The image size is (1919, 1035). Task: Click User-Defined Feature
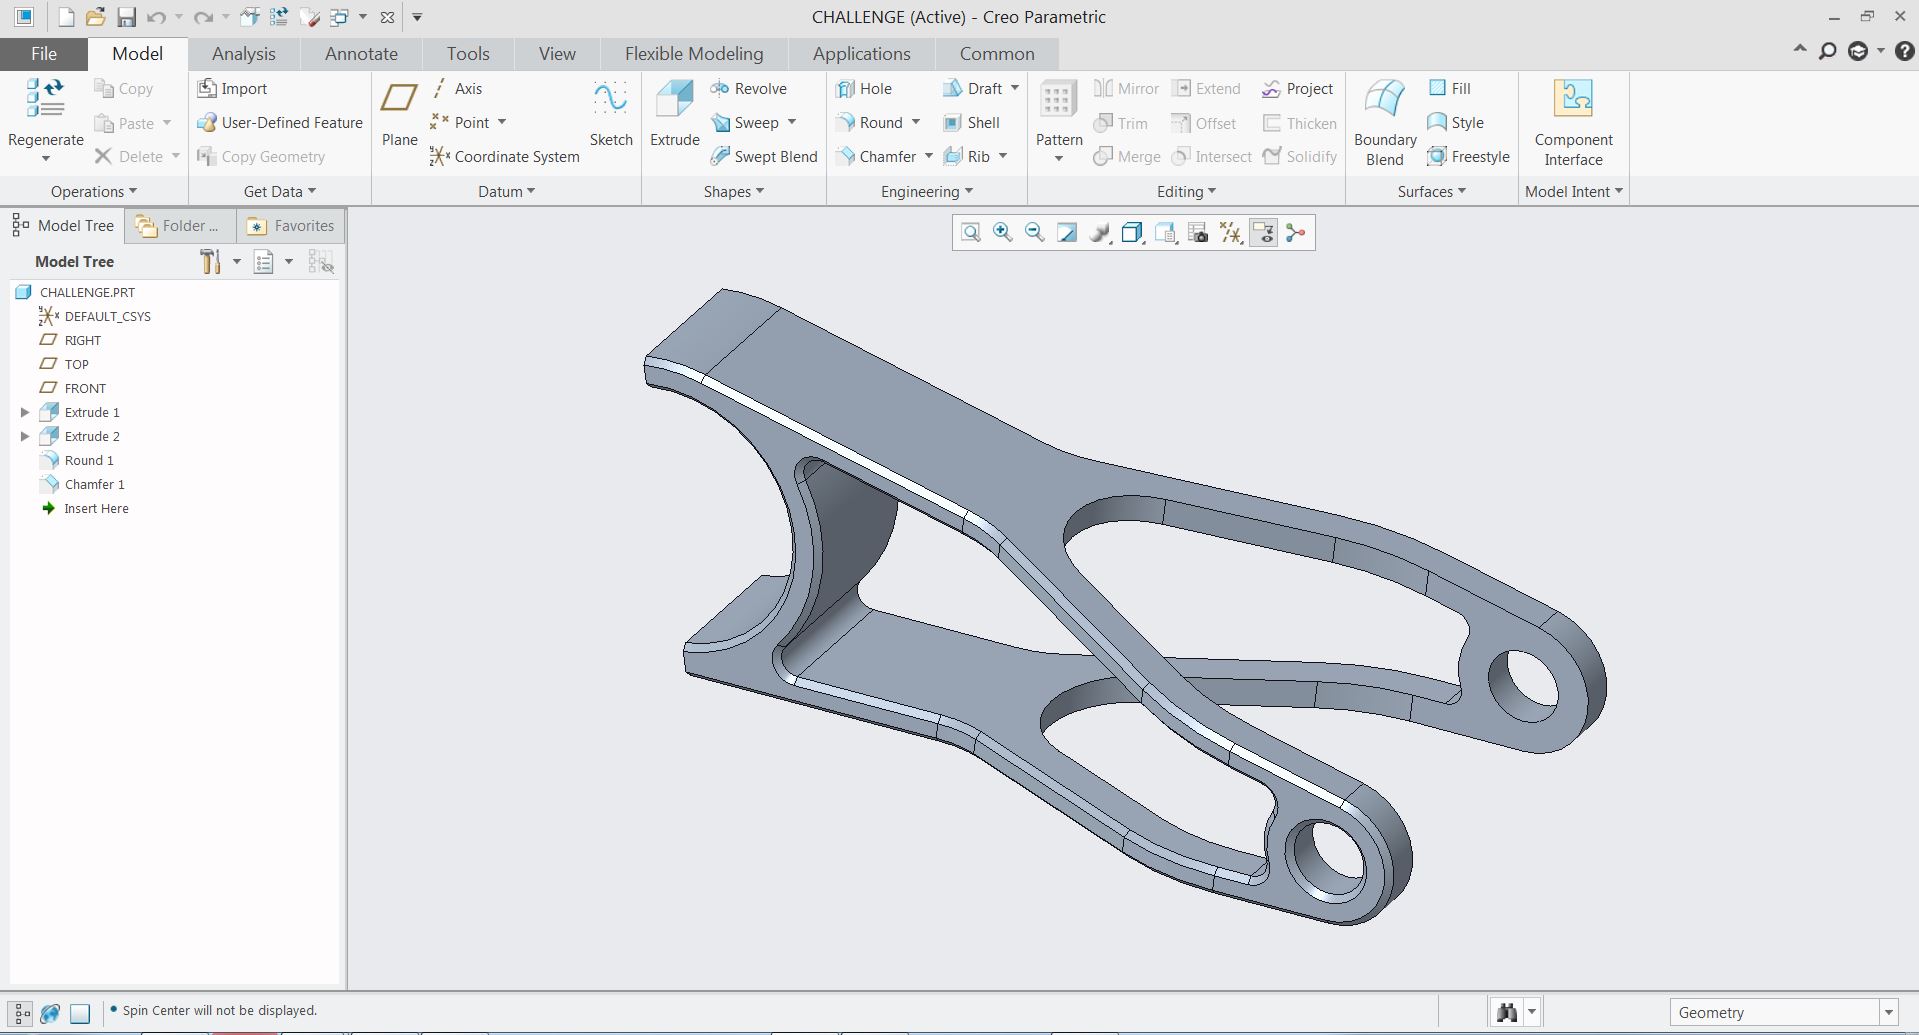click(x=279, y=123)
